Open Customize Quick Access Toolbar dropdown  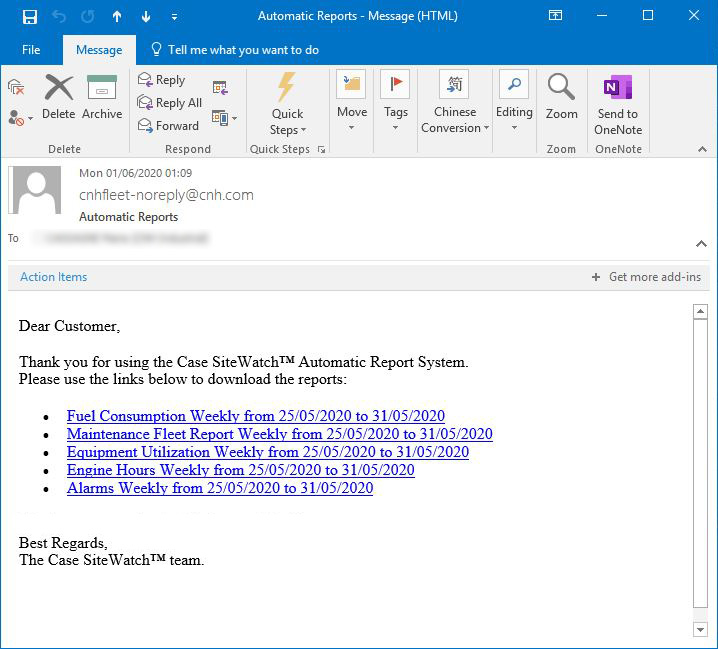click(x=174, y=17)
